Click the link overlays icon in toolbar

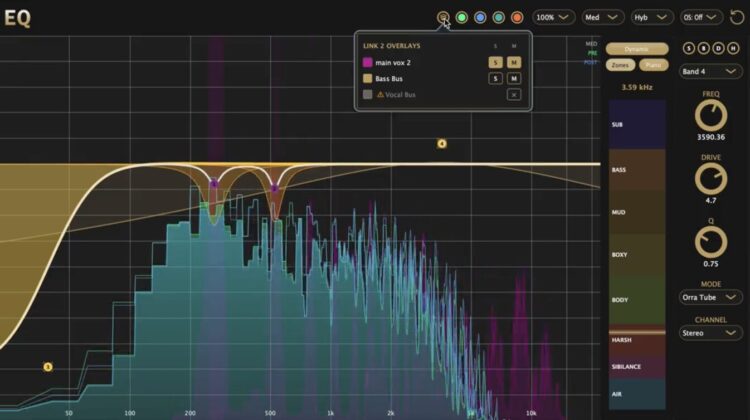[443, 17]
